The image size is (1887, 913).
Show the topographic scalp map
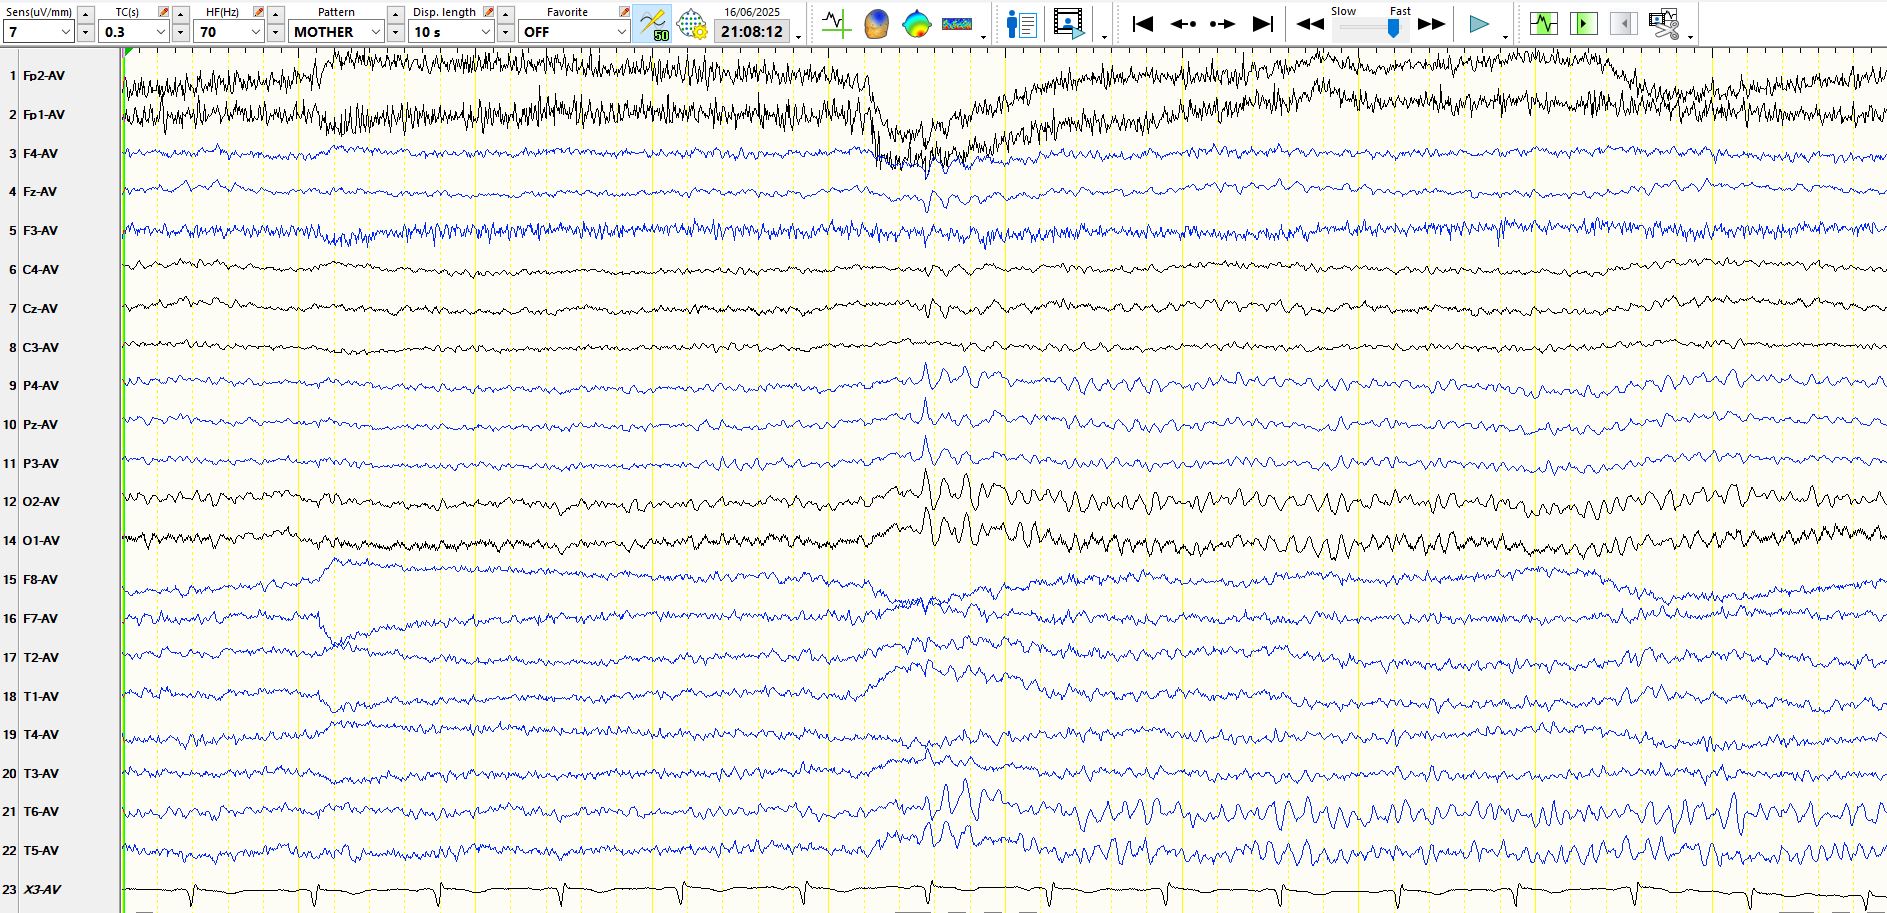pyautogui.click(x=916, y=24)
